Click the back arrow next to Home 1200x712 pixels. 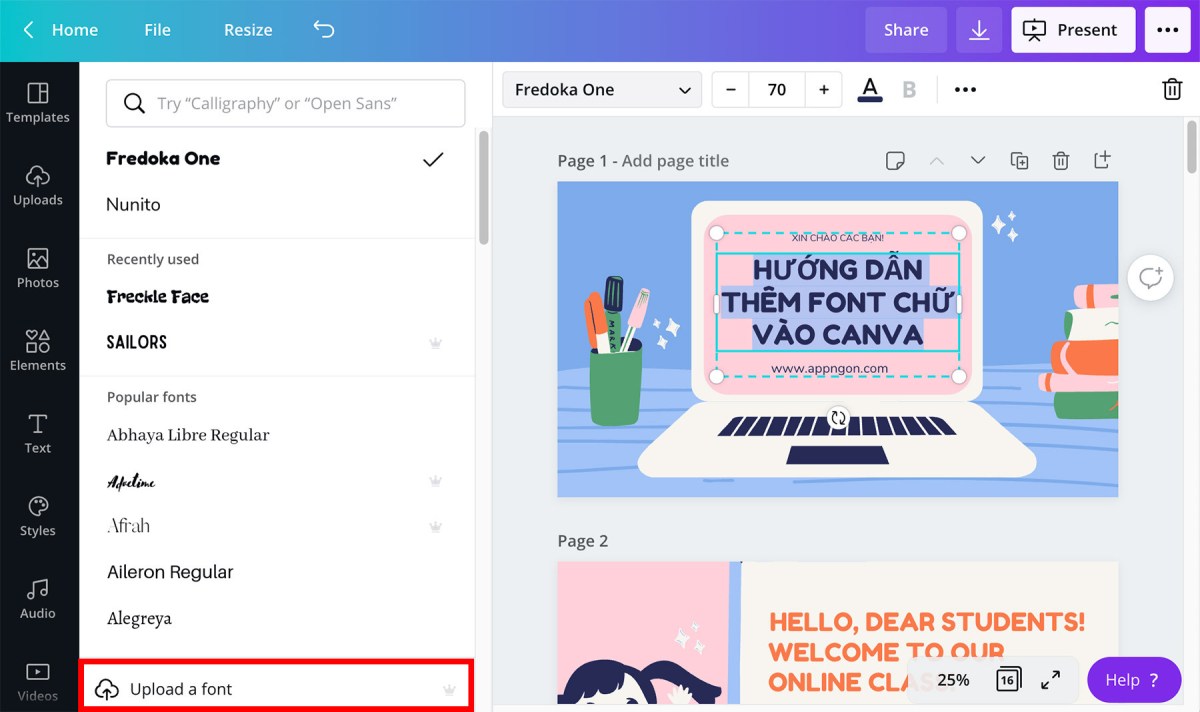pos(28,30)
